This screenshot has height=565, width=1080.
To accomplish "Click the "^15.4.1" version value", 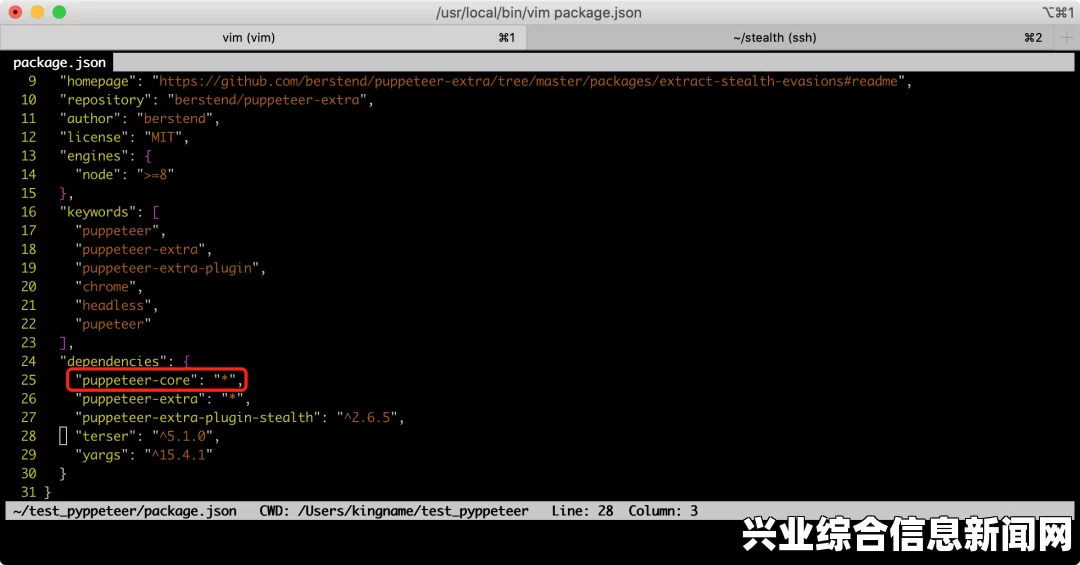I will (x=178, y=454).
